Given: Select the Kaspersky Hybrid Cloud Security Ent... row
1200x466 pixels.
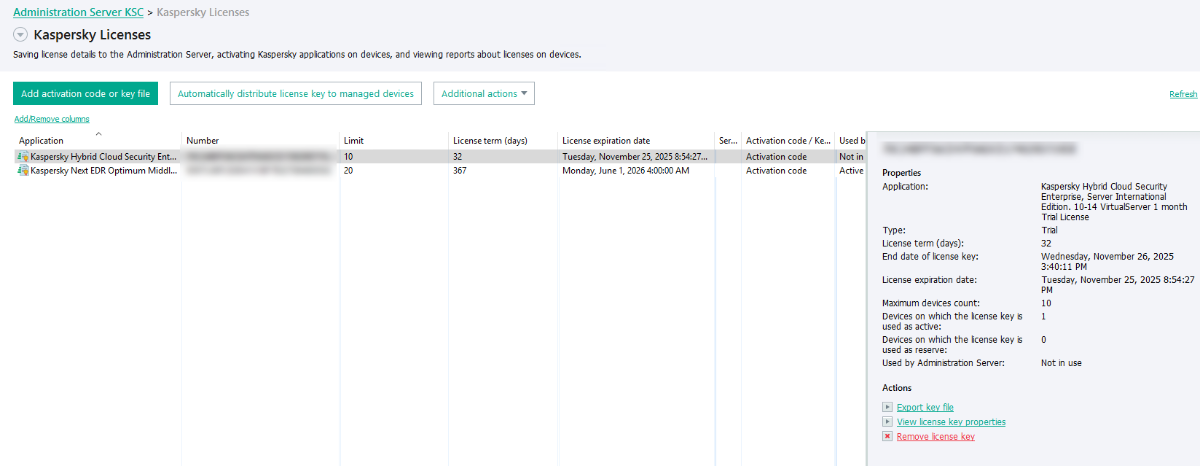Looking at the screenshot, I should point(440,157).
